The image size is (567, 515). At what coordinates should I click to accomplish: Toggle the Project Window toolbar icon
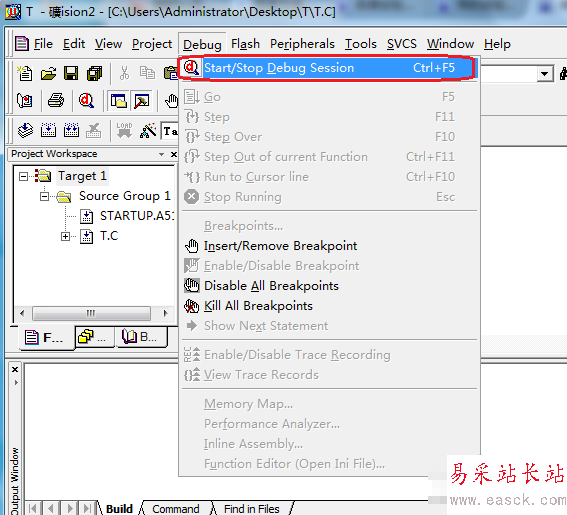click(119, 101)
